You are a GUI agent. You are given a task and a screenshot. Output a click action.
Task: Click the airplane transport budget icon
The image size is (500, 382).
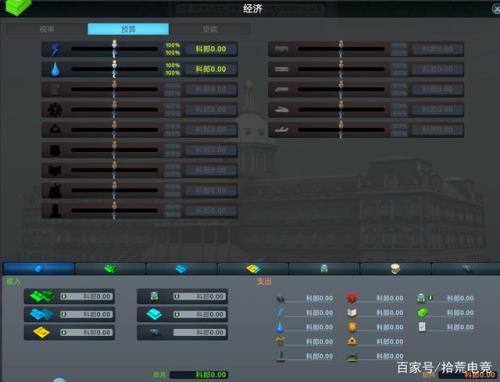point(282,130)
